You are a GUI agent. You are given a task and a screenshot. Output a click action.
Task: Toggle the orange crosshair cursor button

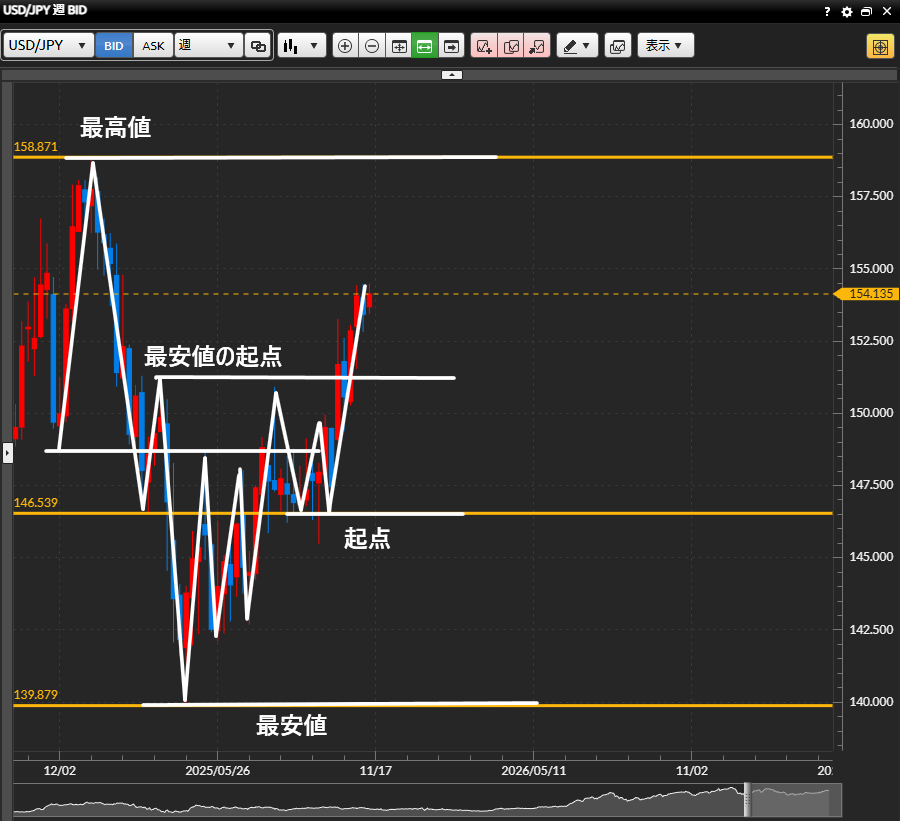click(x=880, y=46)
